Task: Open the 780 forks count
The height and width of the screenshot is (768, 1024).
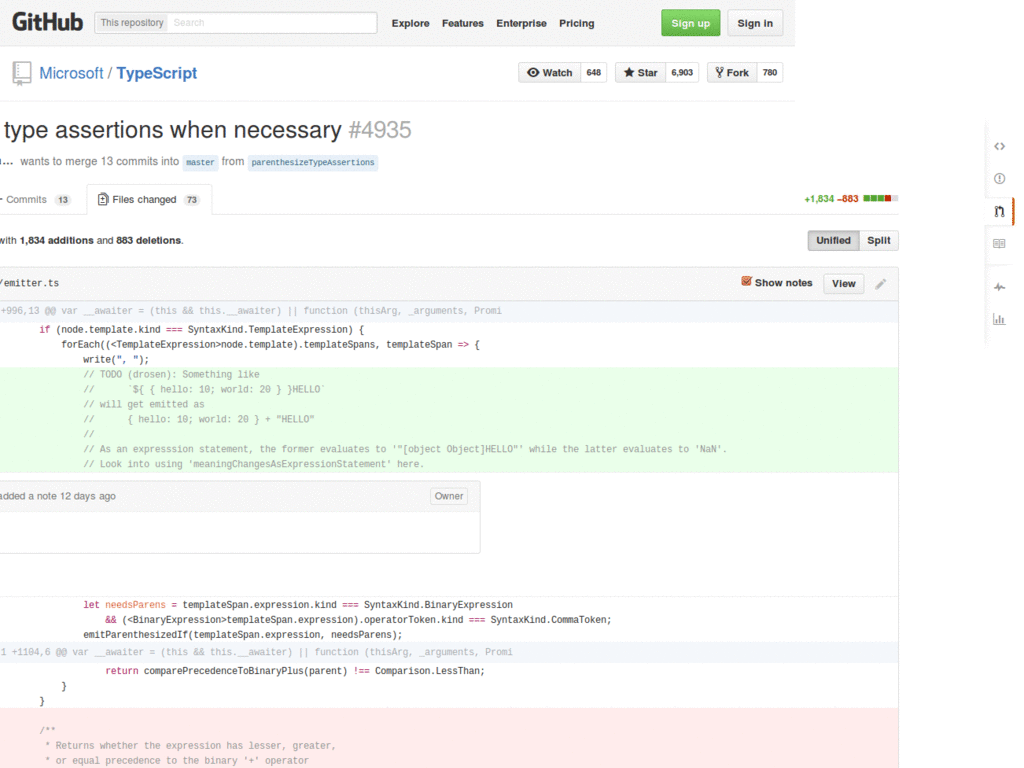Action: click(x=769, y=72)
